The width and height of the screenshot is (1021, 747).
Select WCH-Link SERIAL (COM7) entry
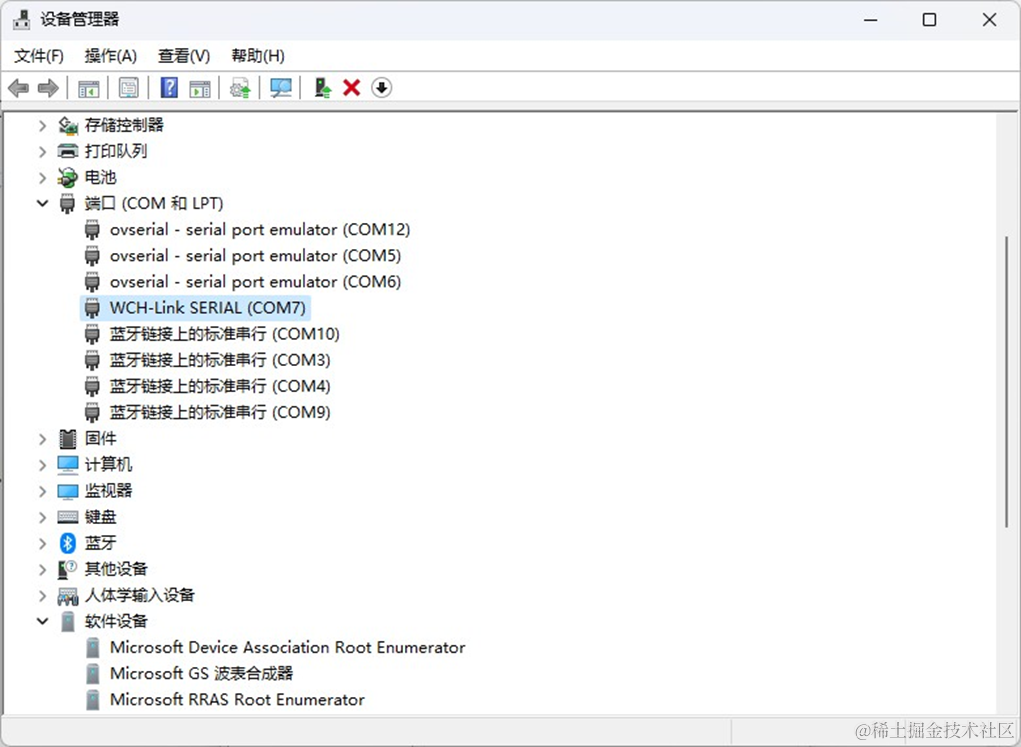(208, 307)
